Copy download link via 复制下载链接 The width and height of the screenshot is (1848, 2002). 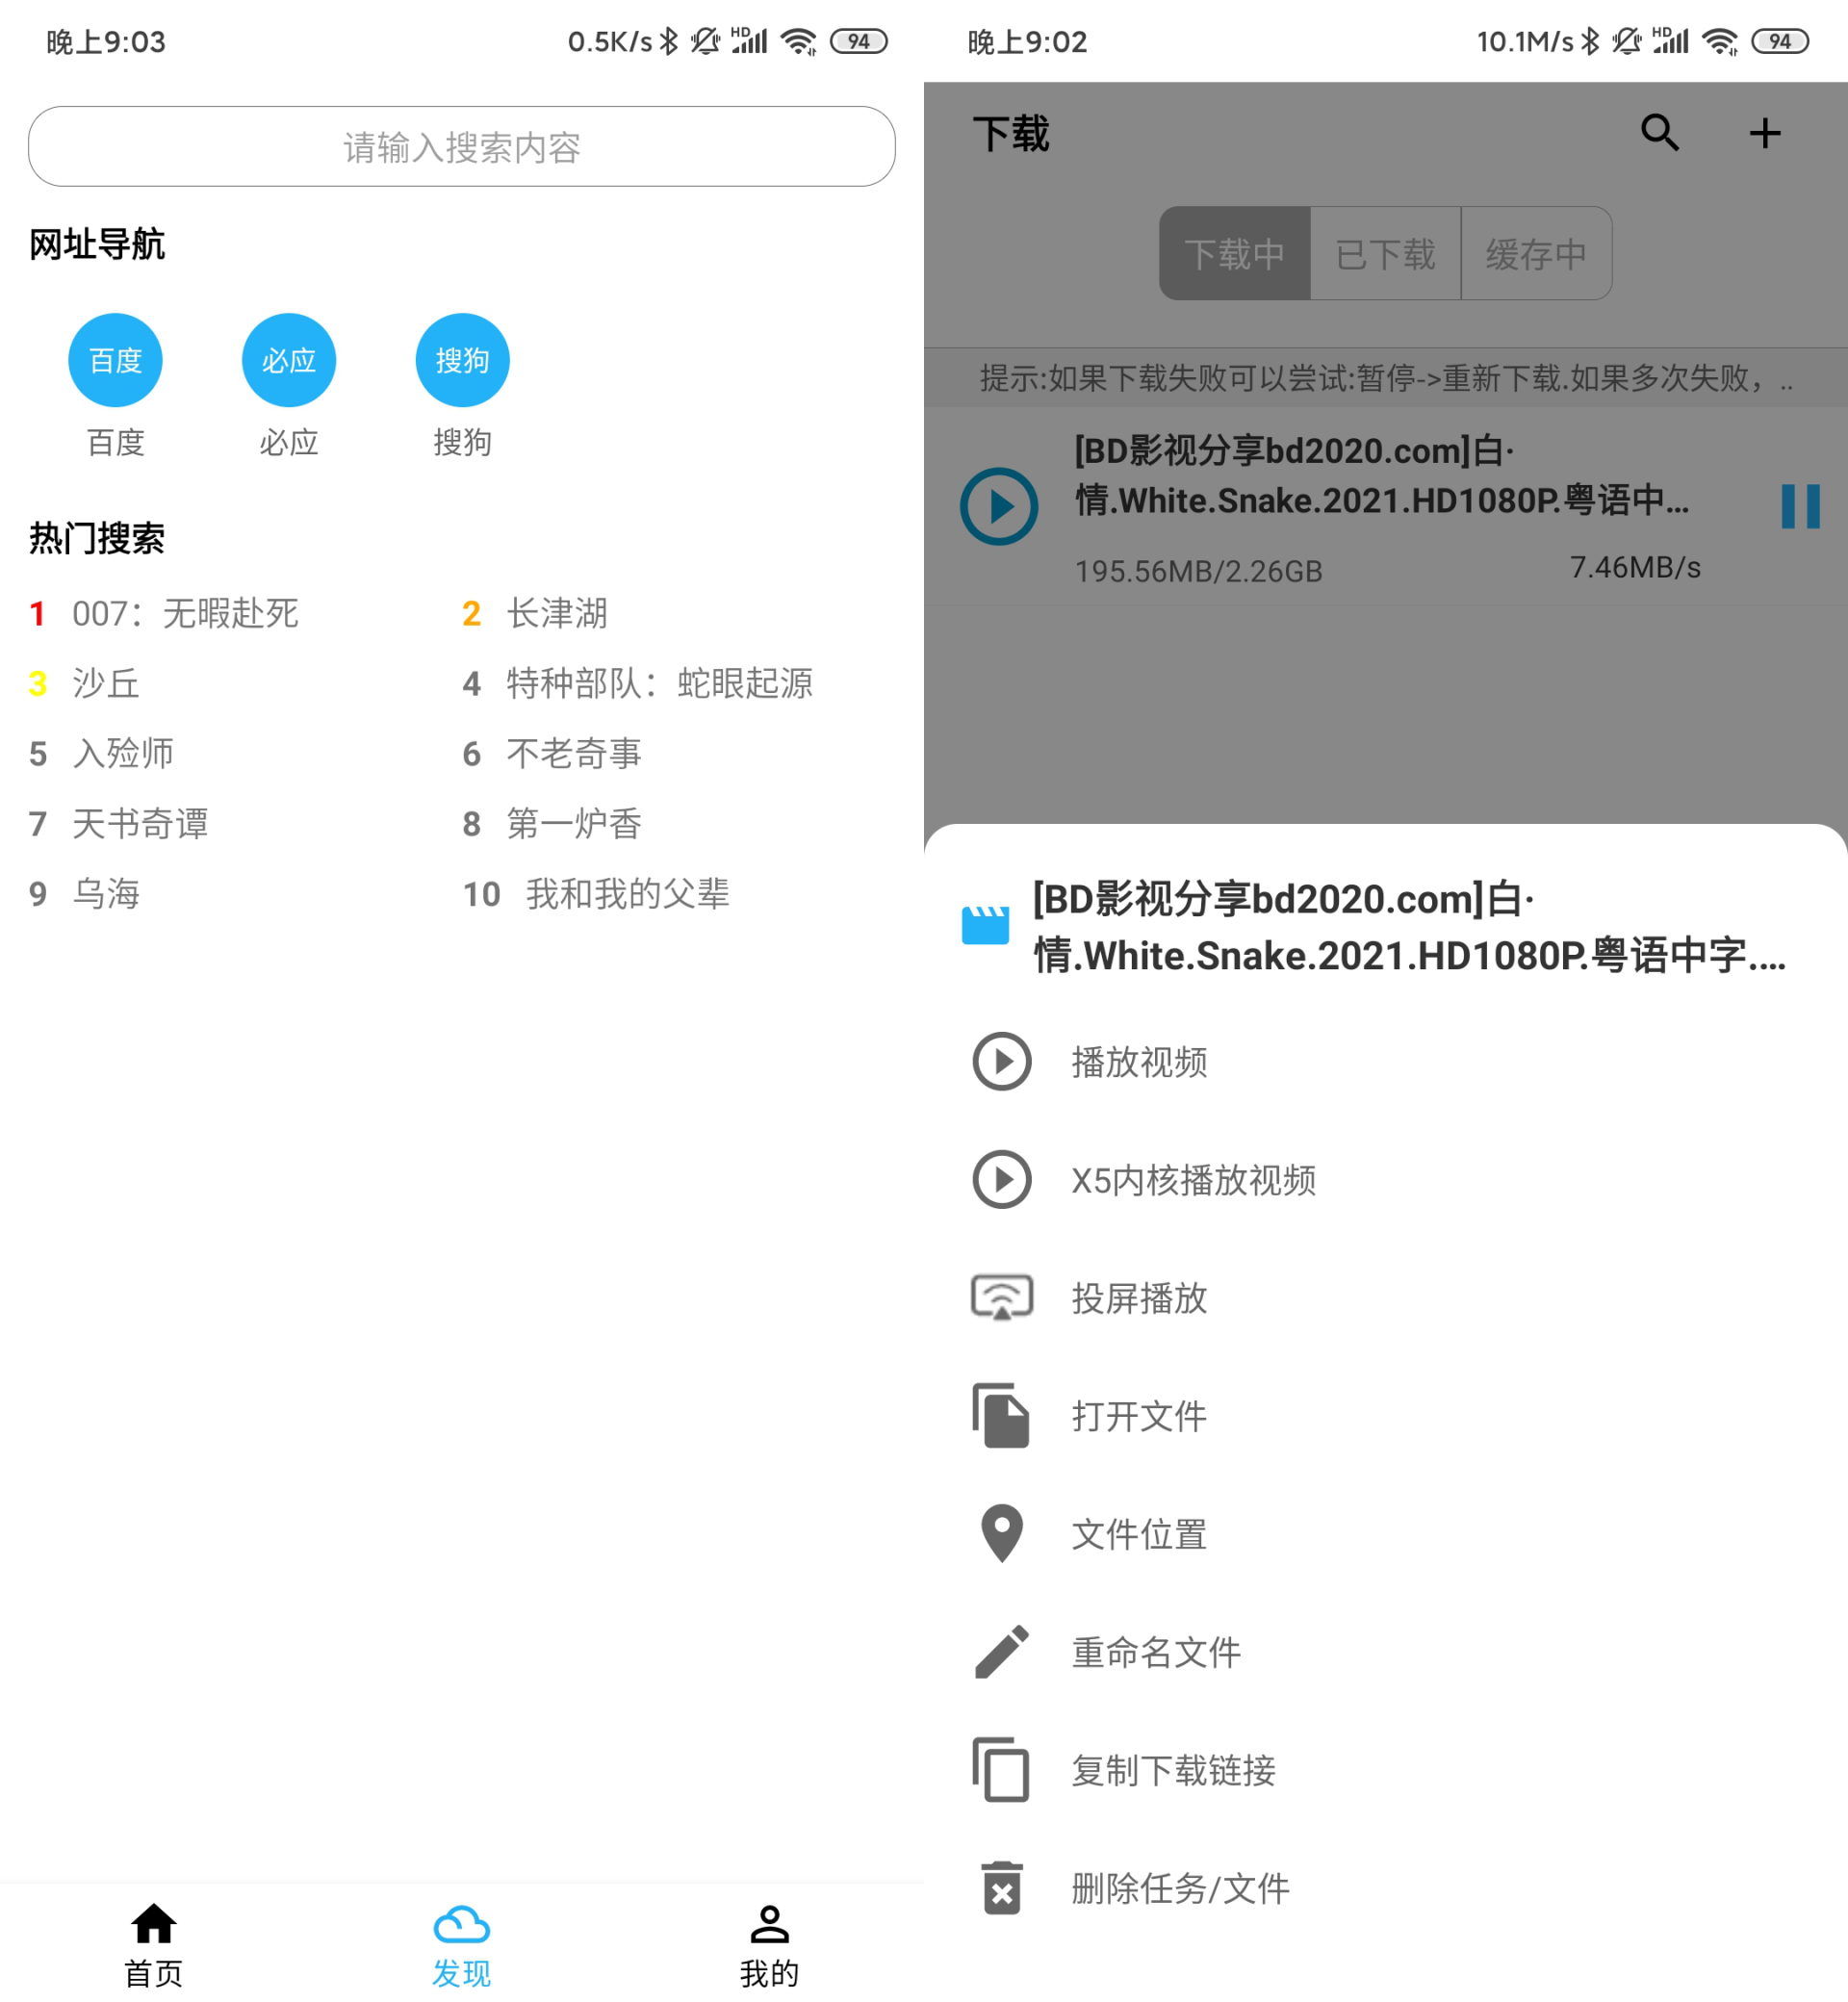pyautogui.click(x=1172, y=1770)
